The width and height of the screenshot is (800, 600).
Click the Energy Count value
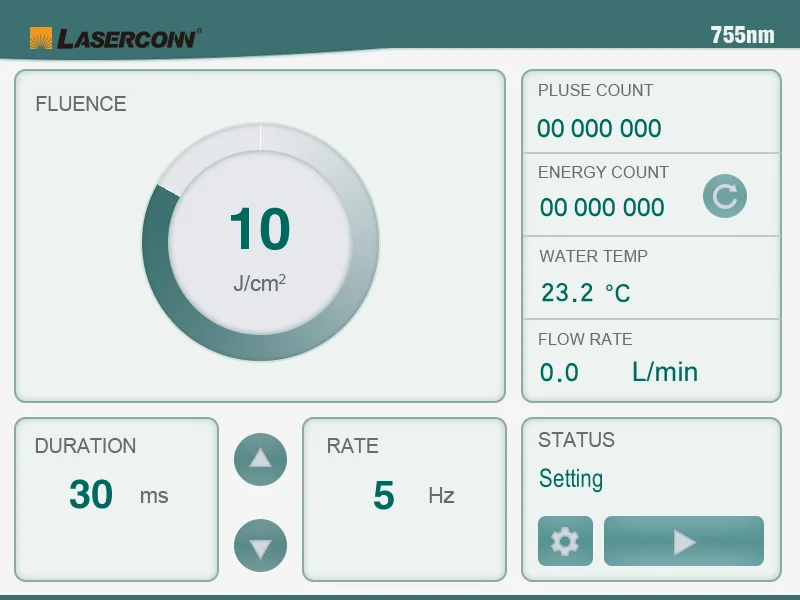click(x=602, y=208)
